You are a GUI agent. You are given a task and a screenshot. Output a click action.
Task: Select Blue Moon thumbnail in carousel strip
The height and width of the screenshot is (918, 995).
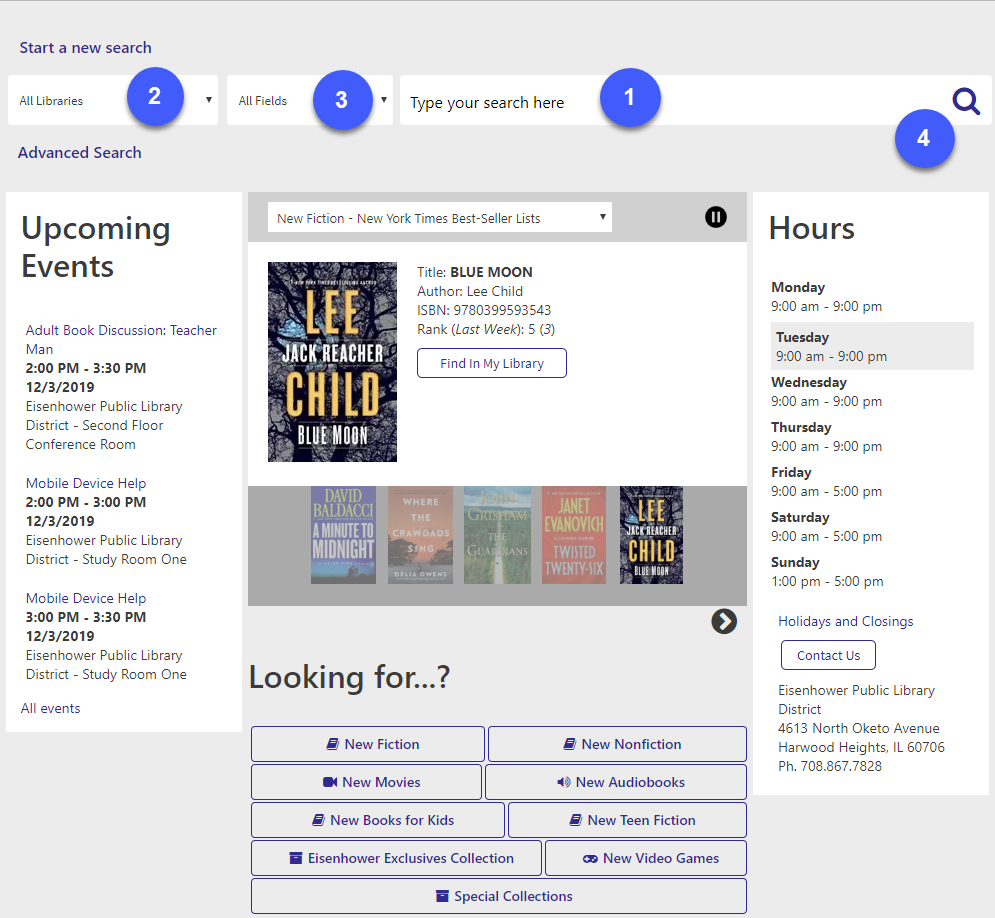click(651, 535)
